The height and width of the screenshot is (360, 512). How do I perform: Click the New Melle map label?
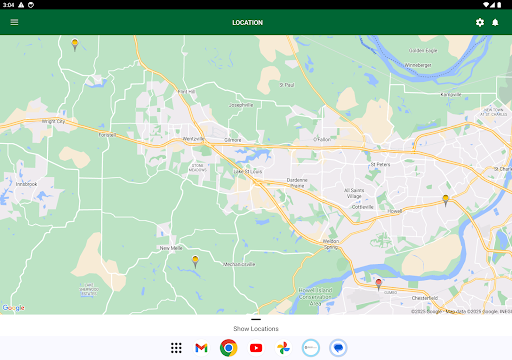click(x=171, y=248)
